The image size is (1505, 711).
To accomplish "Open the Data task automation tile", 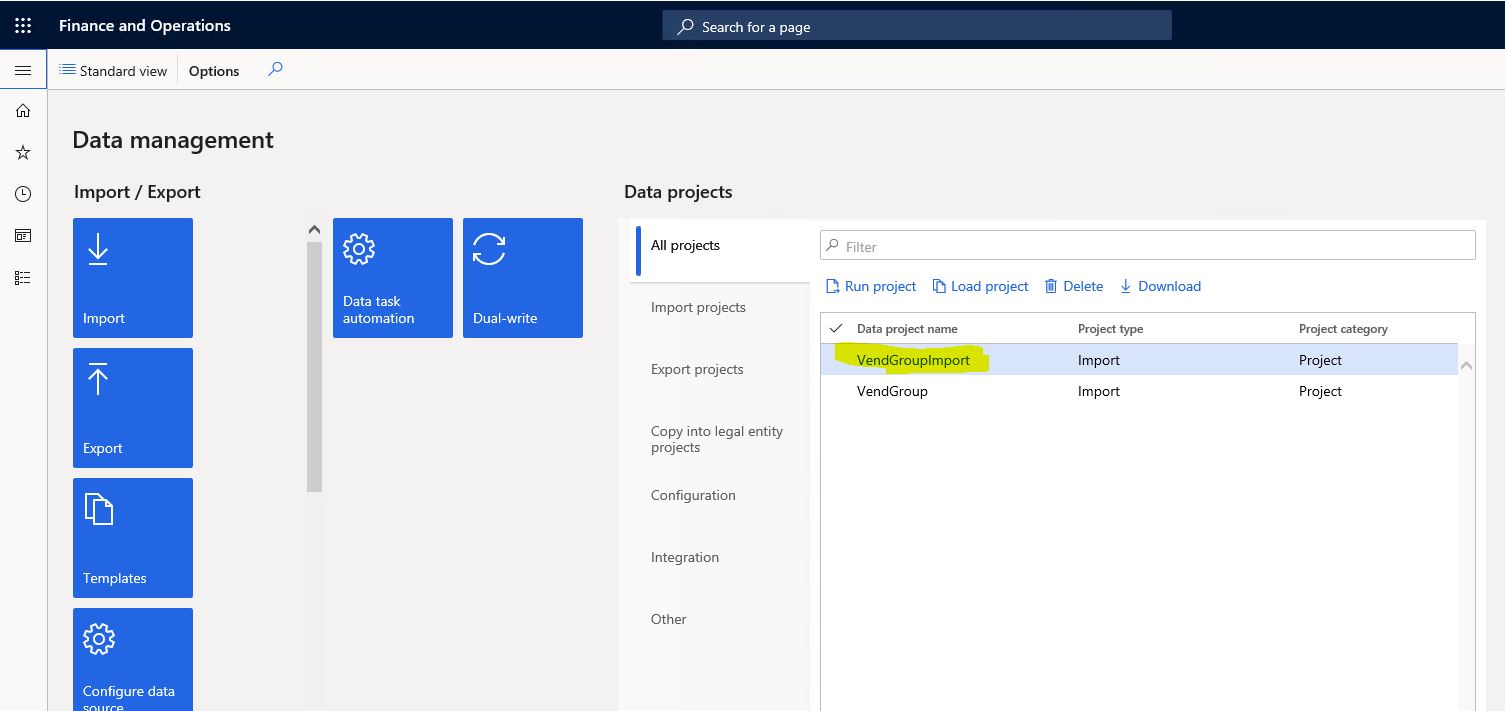I will (393, 278).
